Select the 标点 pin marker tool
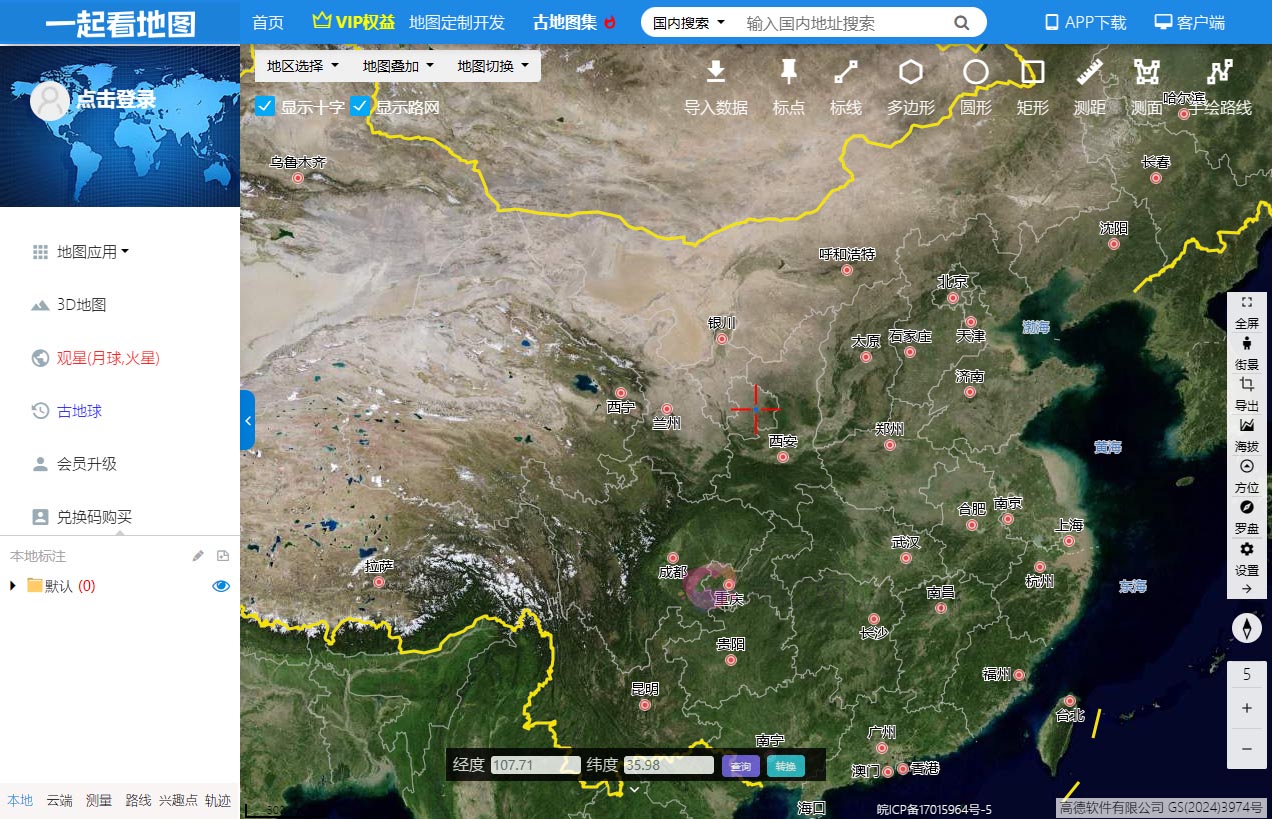The height and width of the screenshot is (819, 1272). click(788, 72)
